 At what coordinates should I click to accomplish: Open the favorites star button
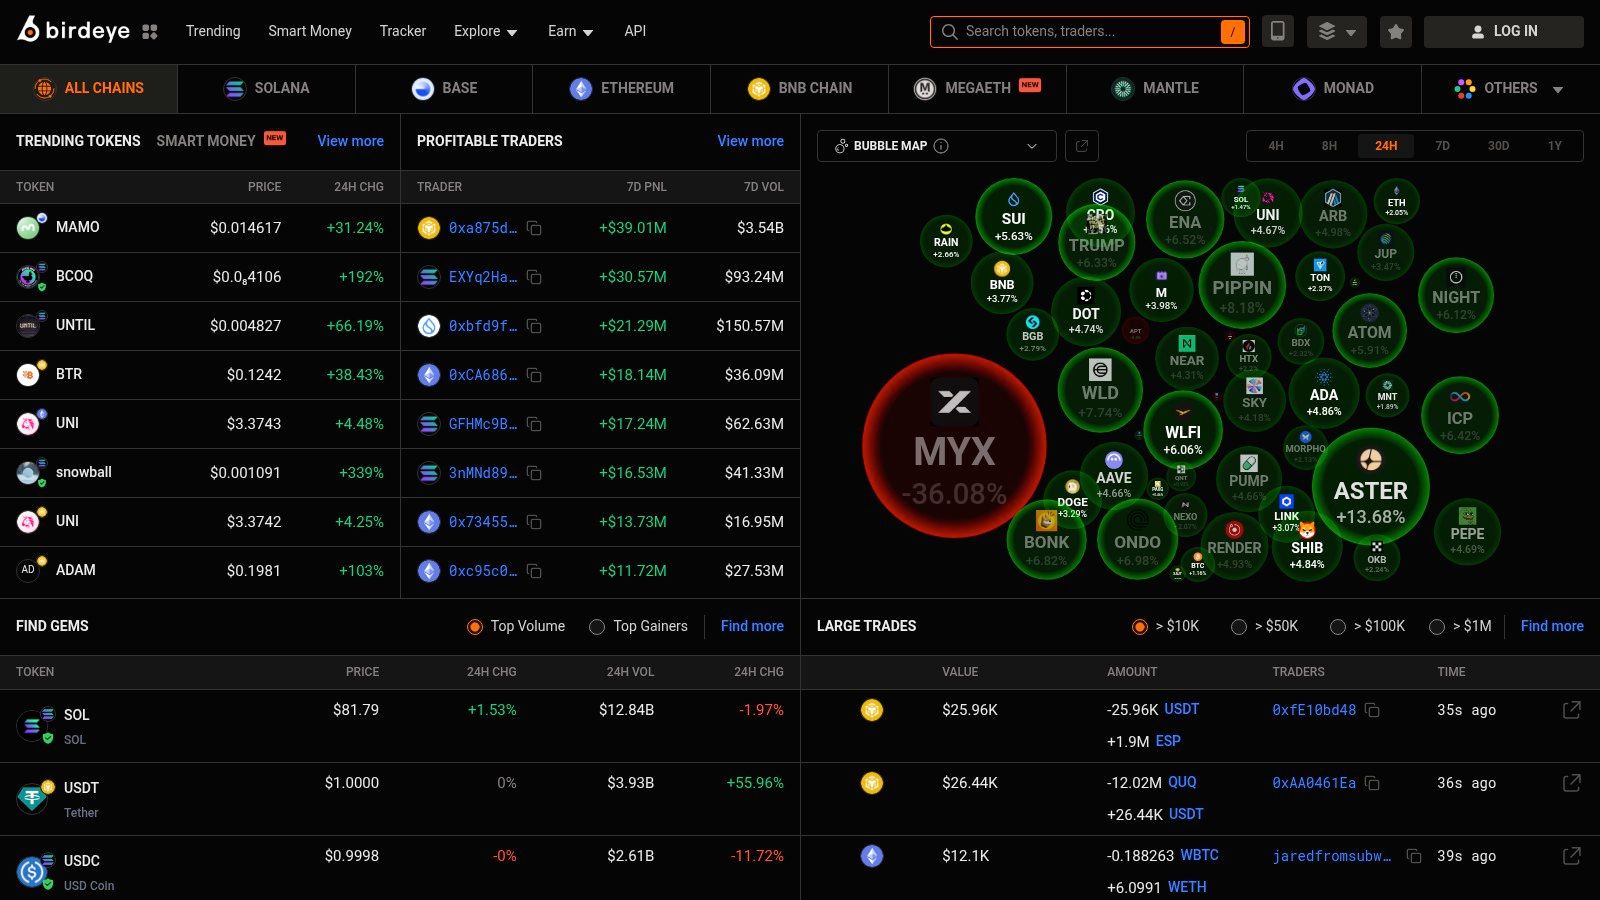click(x=1396, y=32)
